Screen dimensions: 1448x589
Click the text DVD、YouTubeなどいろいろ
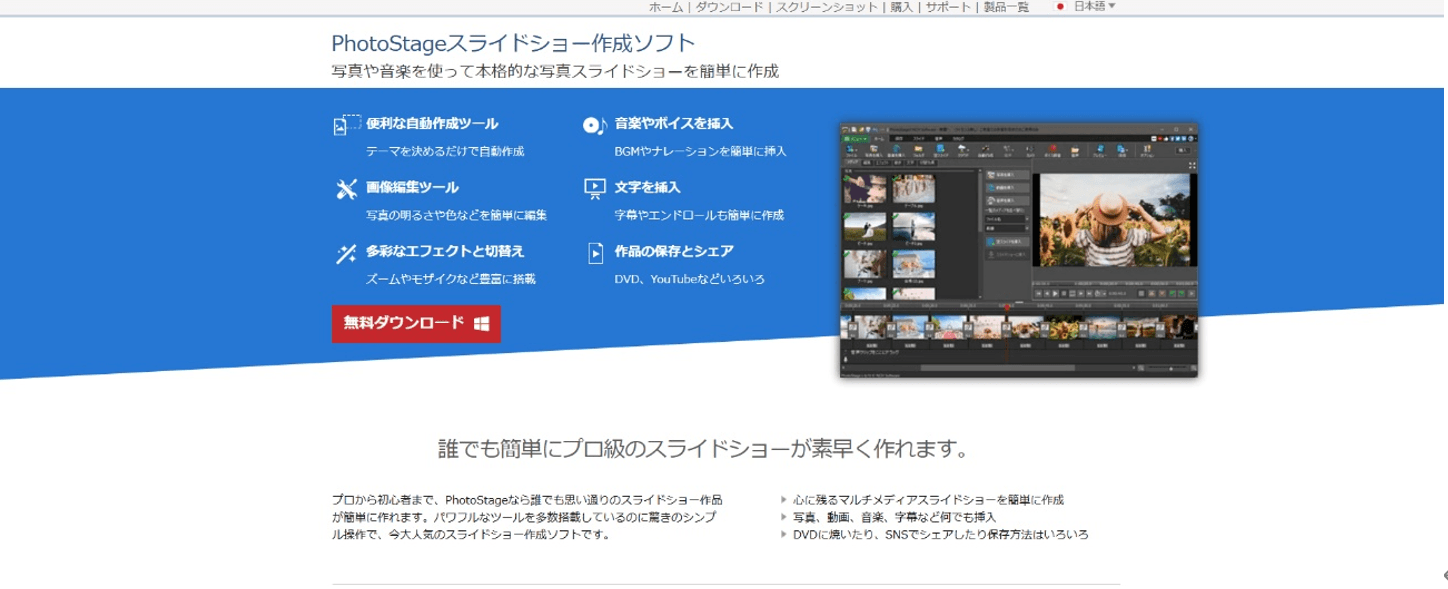[690, 279]
